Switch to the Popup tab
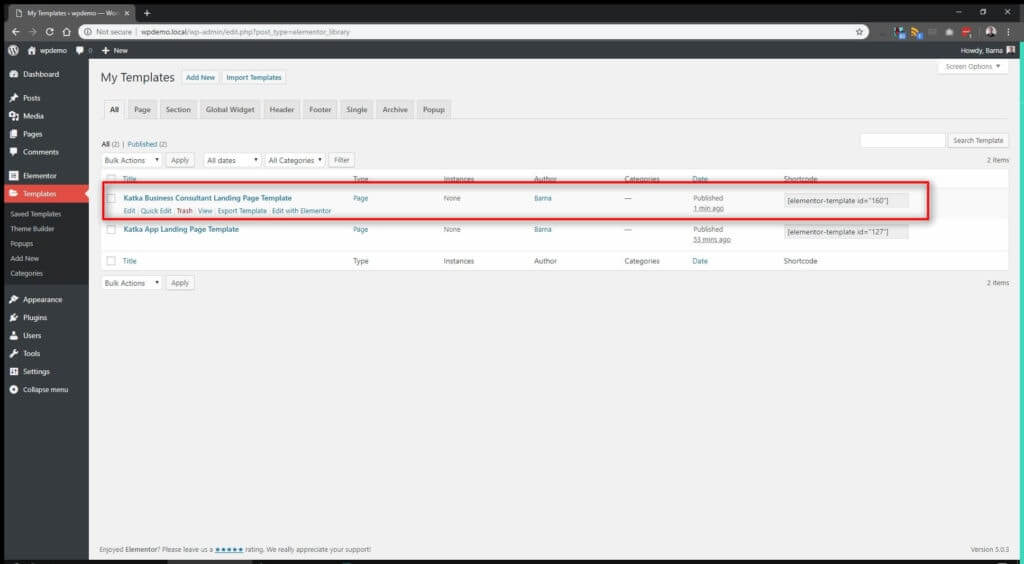The width and height of the screenshot is (1024, 564). (x=433, y=109)
